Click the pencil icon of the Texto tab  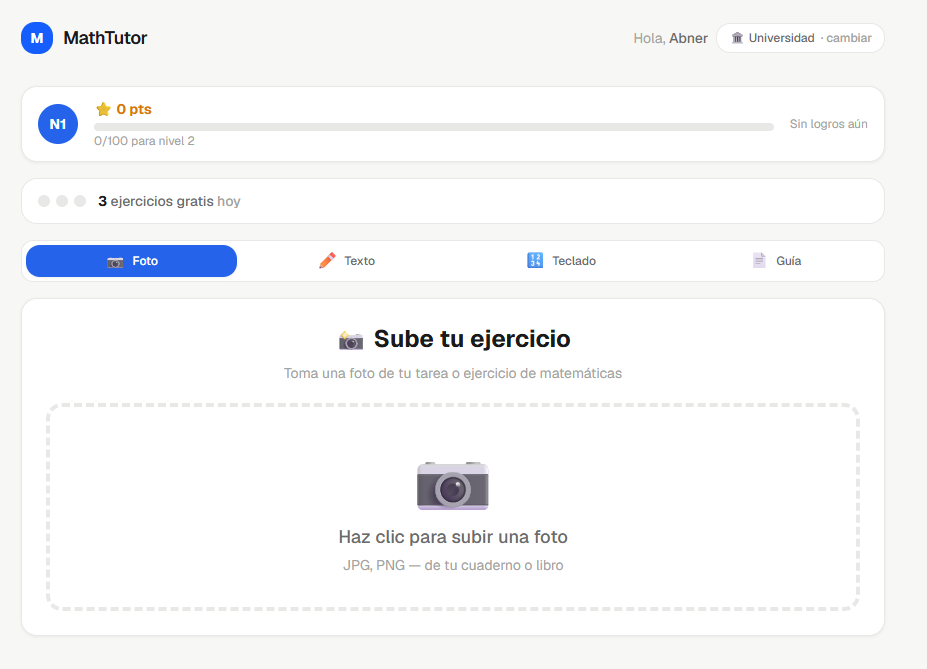[327, 261]
